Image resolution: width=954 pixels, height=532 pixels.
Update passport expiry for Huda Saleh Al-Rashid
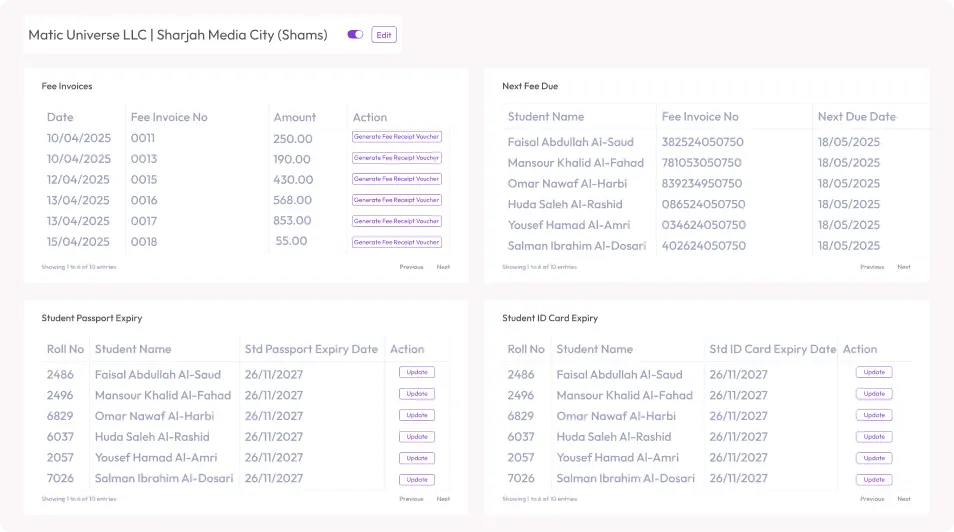click(x=417, y=437)
